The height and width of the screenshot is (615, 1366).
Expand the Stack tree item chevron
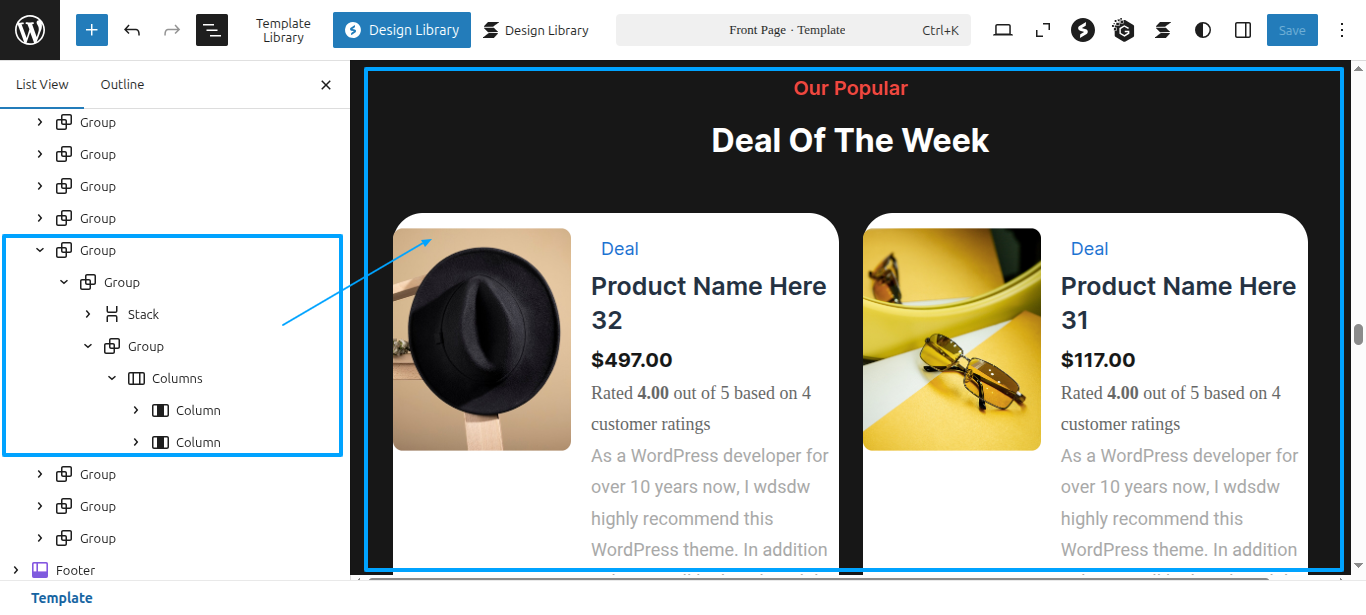click(88, 314)
